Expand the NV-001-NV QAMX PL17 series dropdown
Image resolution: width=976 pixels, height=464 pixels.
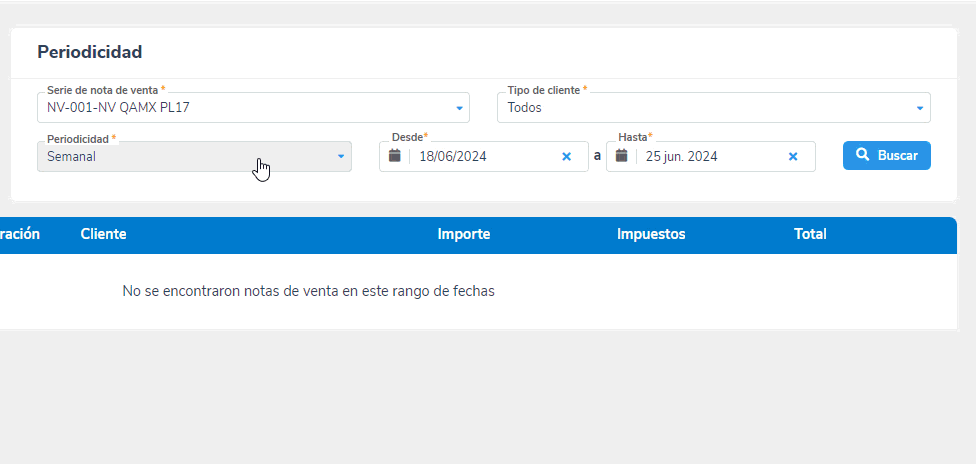coord(250,108)
